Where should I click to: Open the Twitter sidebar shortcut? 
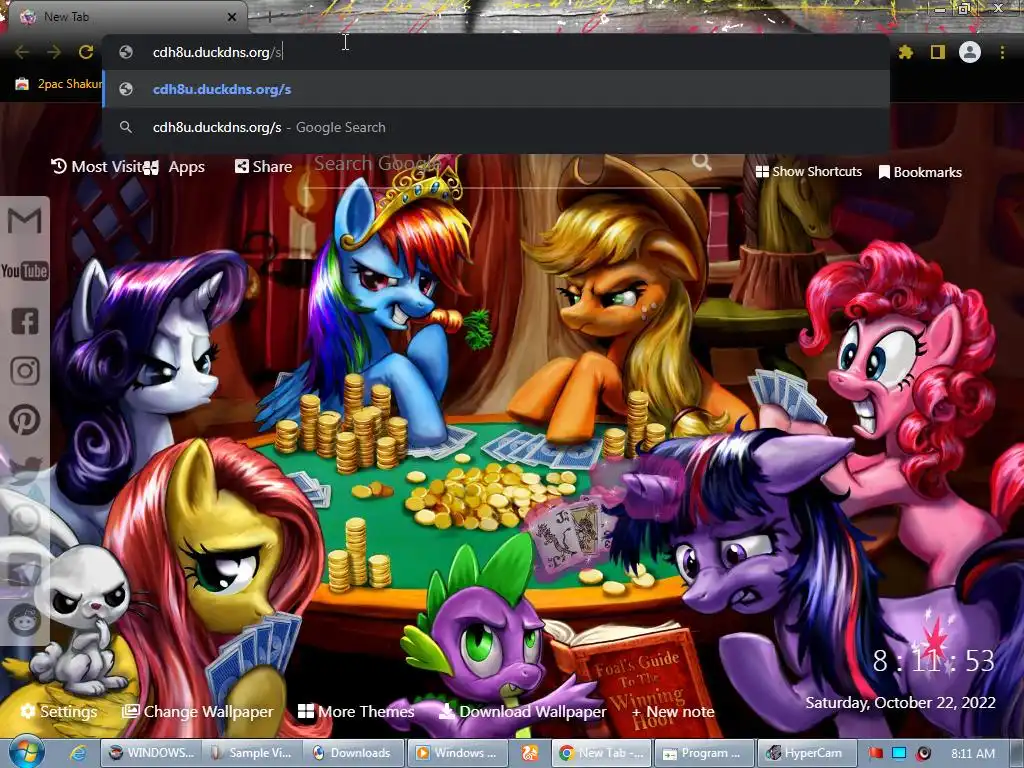25,470
